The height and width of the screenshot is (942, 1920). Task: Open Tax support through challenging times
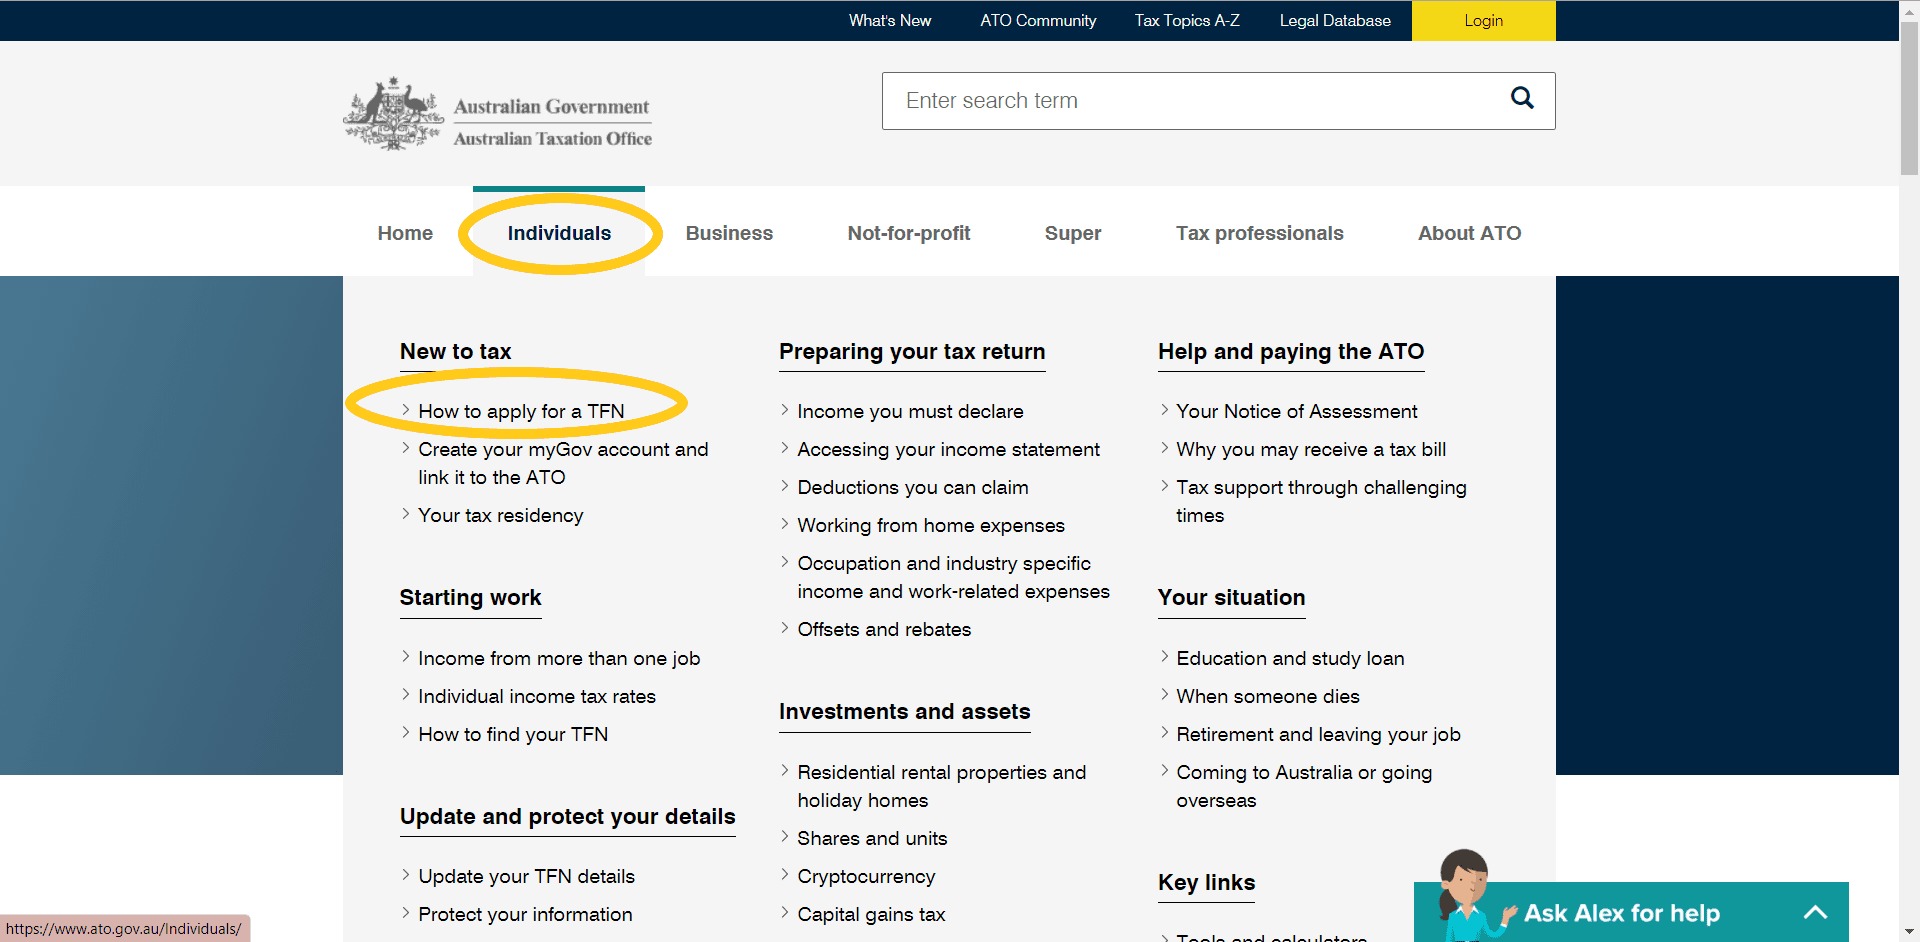click(x=1321, y=502)
